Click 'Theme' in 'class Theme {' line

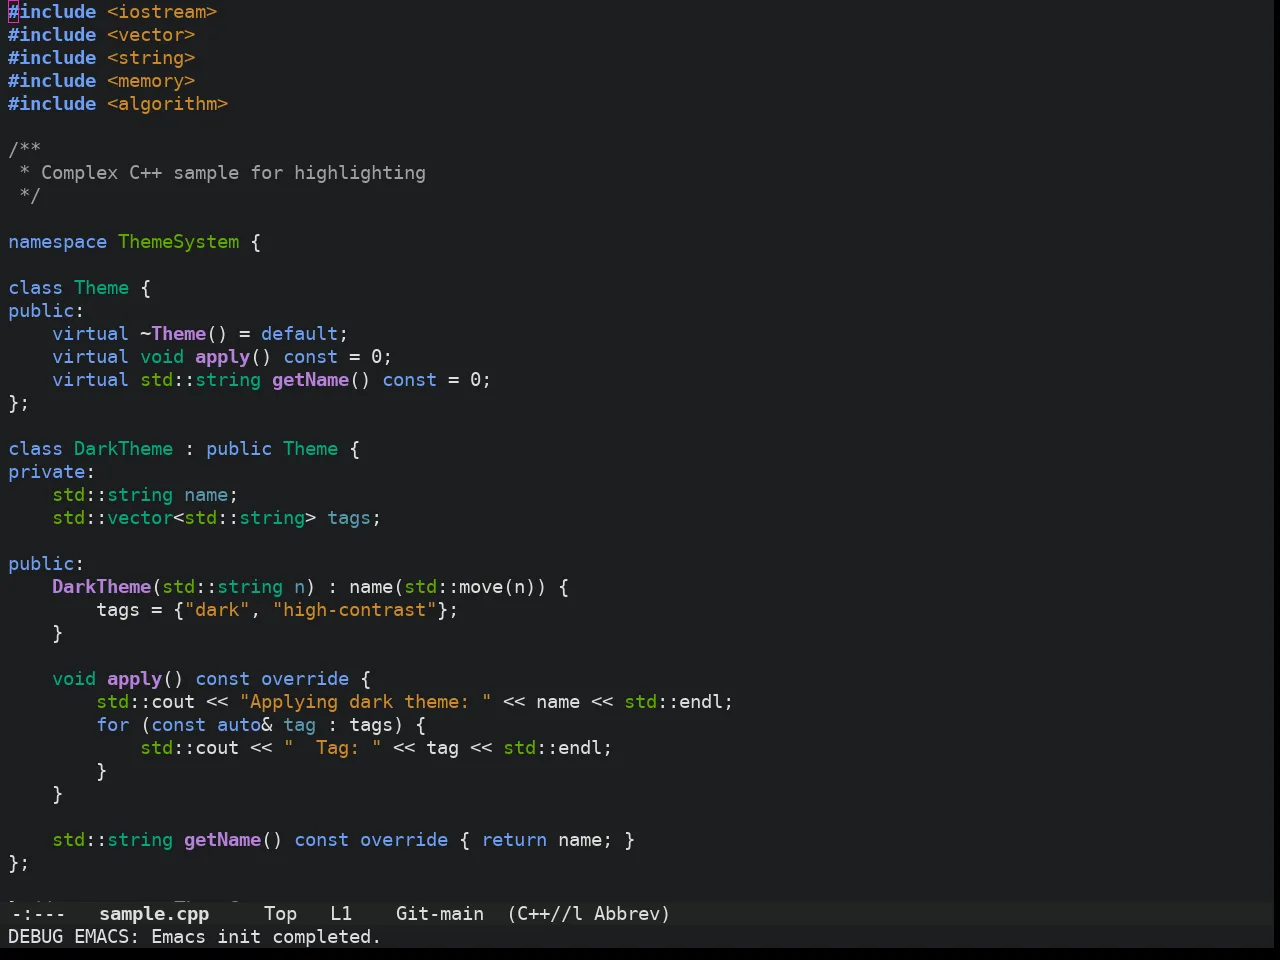(x=101, y=288)
